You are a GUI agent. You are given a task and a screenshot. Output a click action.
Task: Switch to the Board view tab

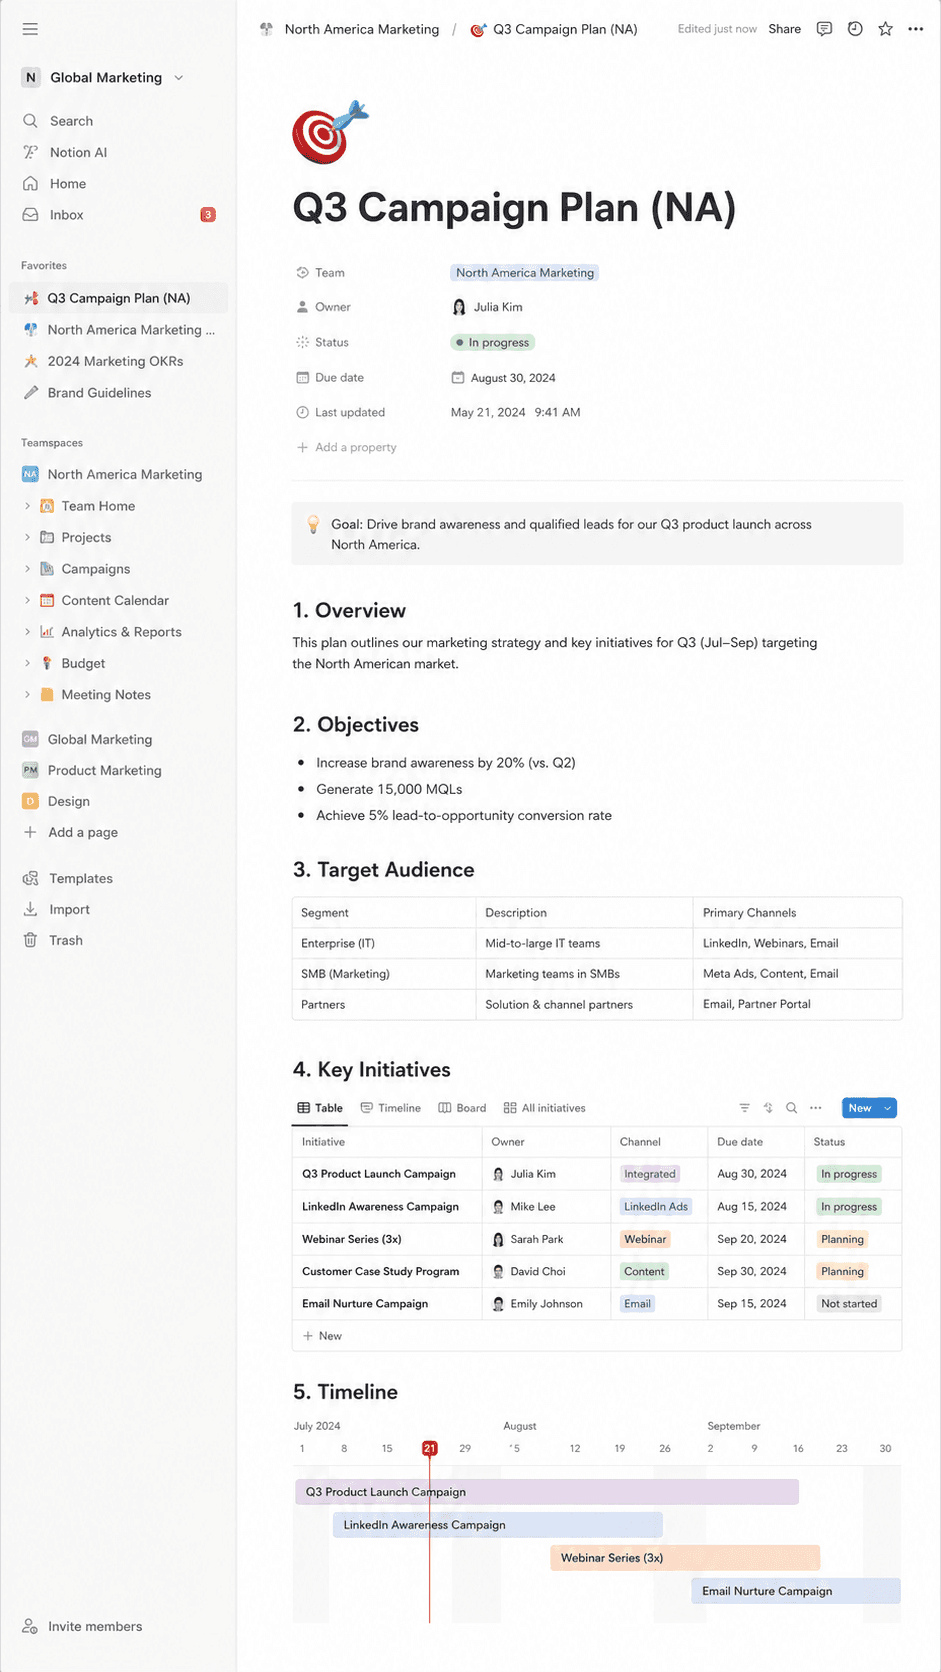[x=462, y=1108]
